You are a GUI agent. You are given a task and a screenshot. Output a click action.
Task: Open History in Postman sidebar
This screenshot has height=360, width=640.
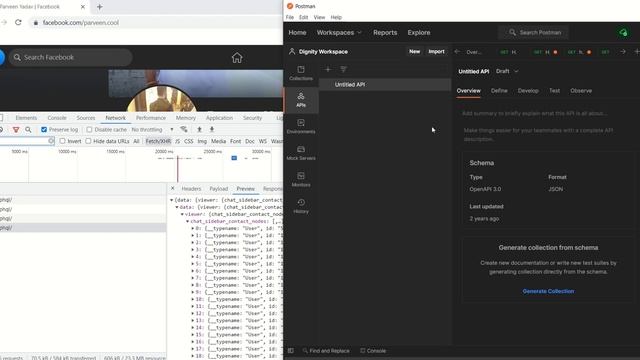[x=301, y=206]
